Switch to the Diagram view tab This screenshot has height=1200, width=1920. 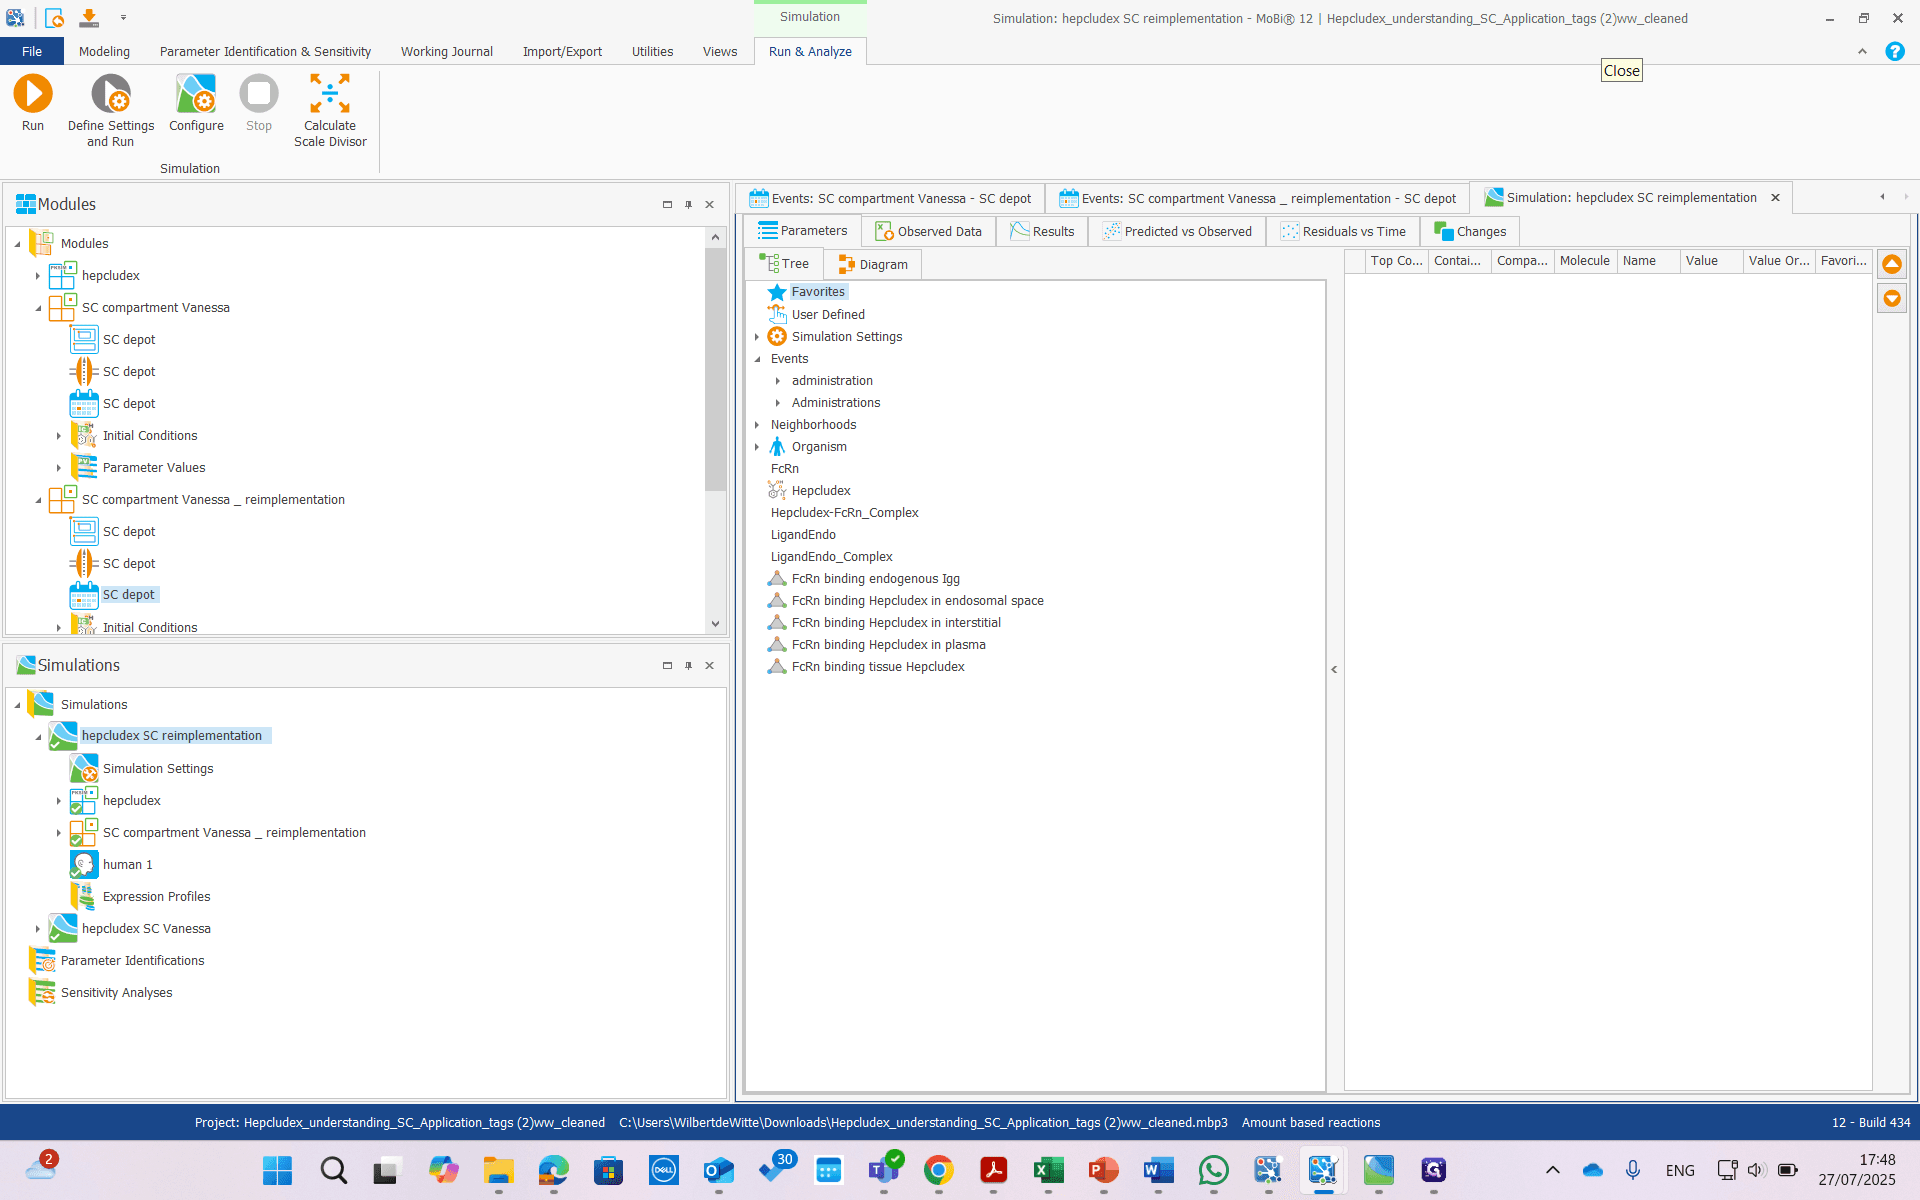coord(873,265)
